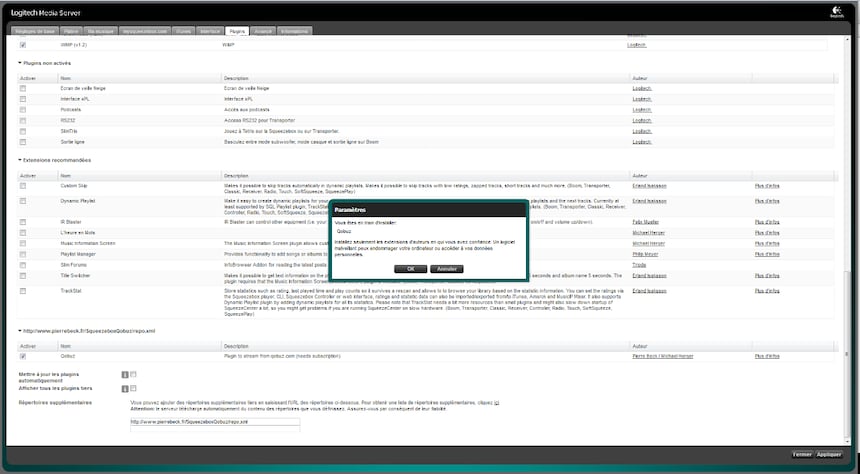Open the Informations tab
The height and width of the screenshot is (474, 860).
(x=295, y=31)
